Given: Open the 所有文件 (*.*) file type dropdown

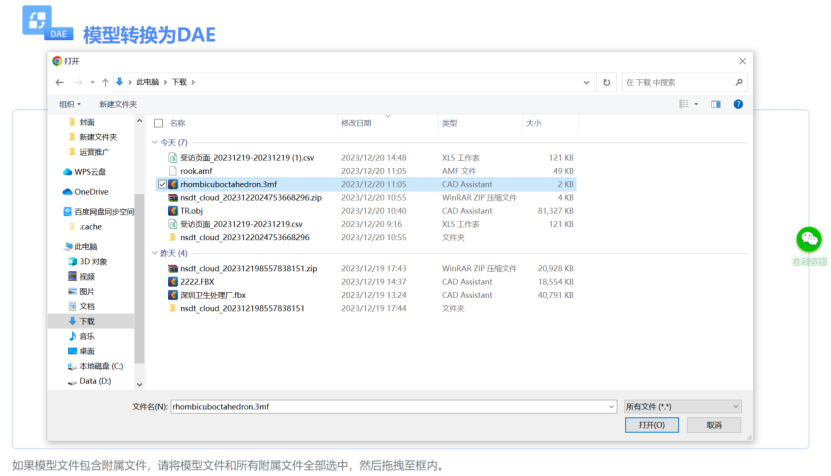Looking at the screenshot, I should point(683,407).
